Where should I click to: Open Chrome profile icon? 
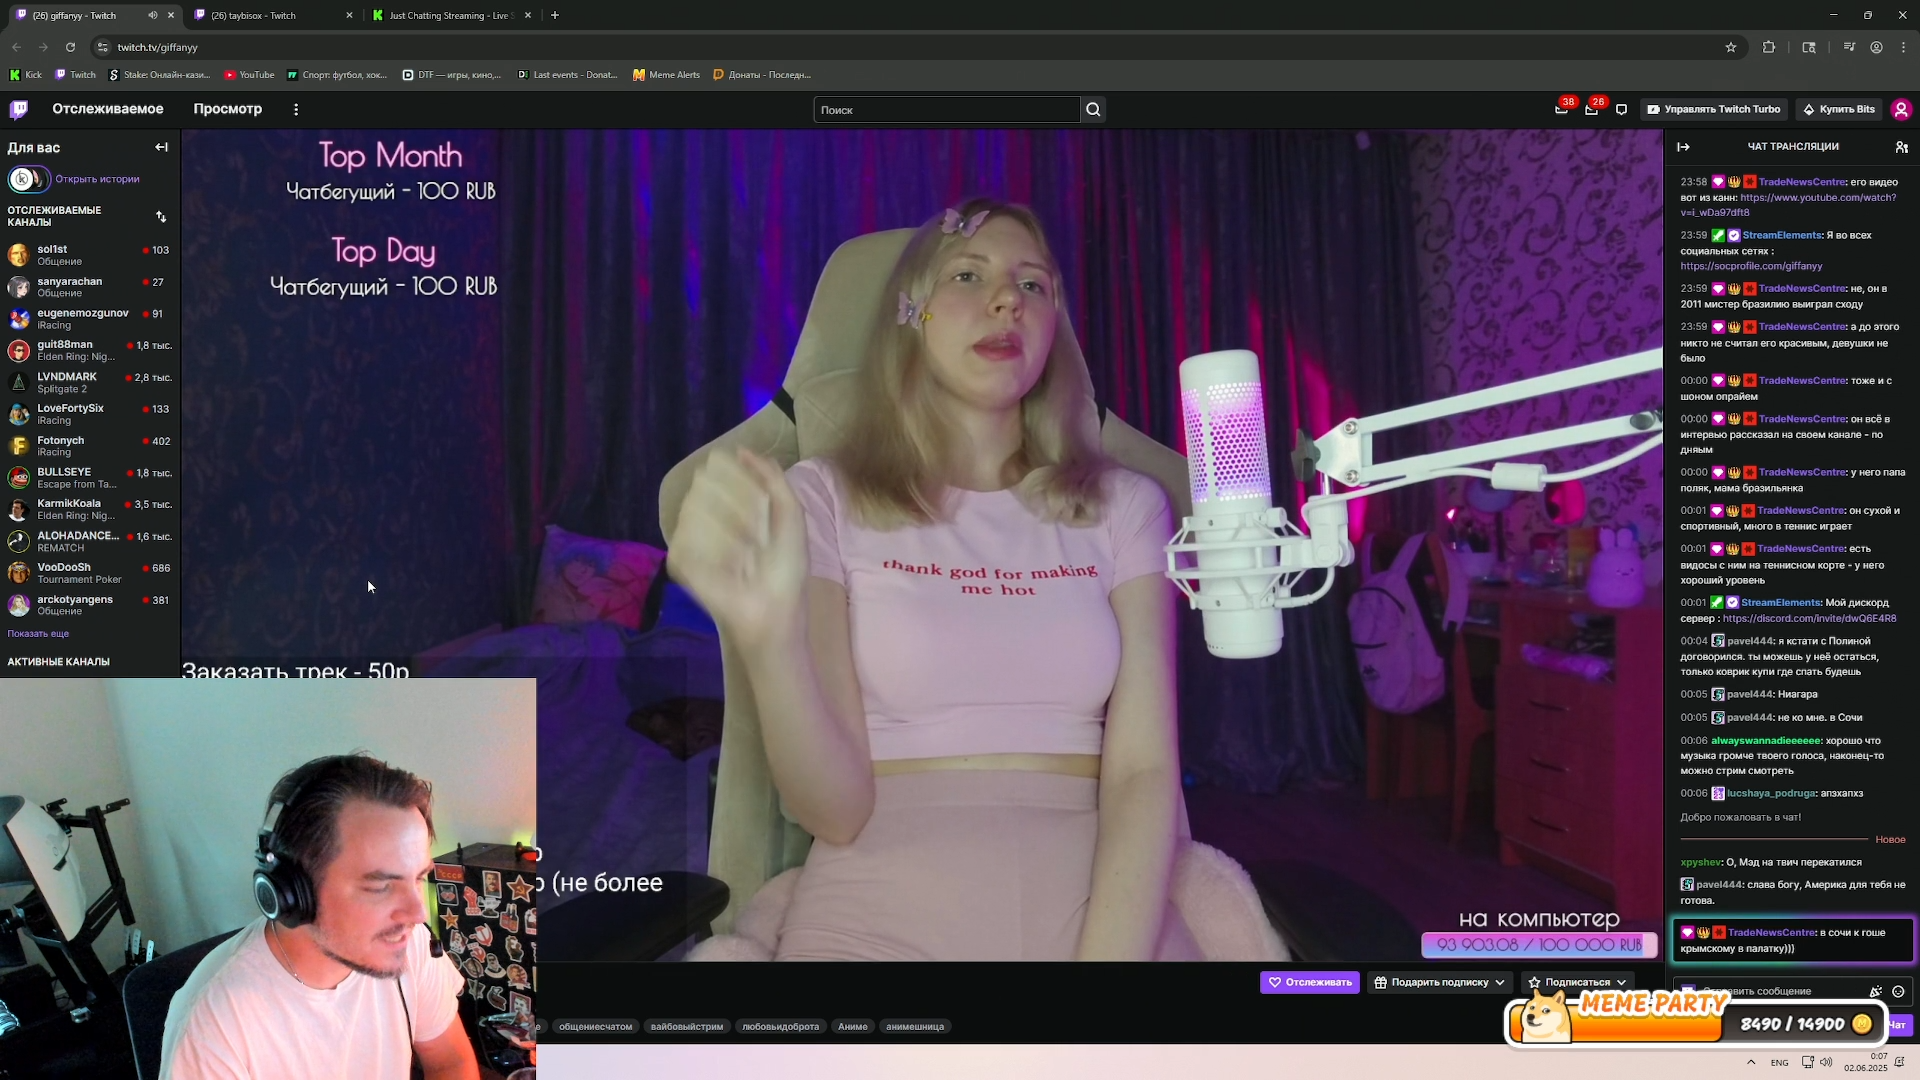1877,47
